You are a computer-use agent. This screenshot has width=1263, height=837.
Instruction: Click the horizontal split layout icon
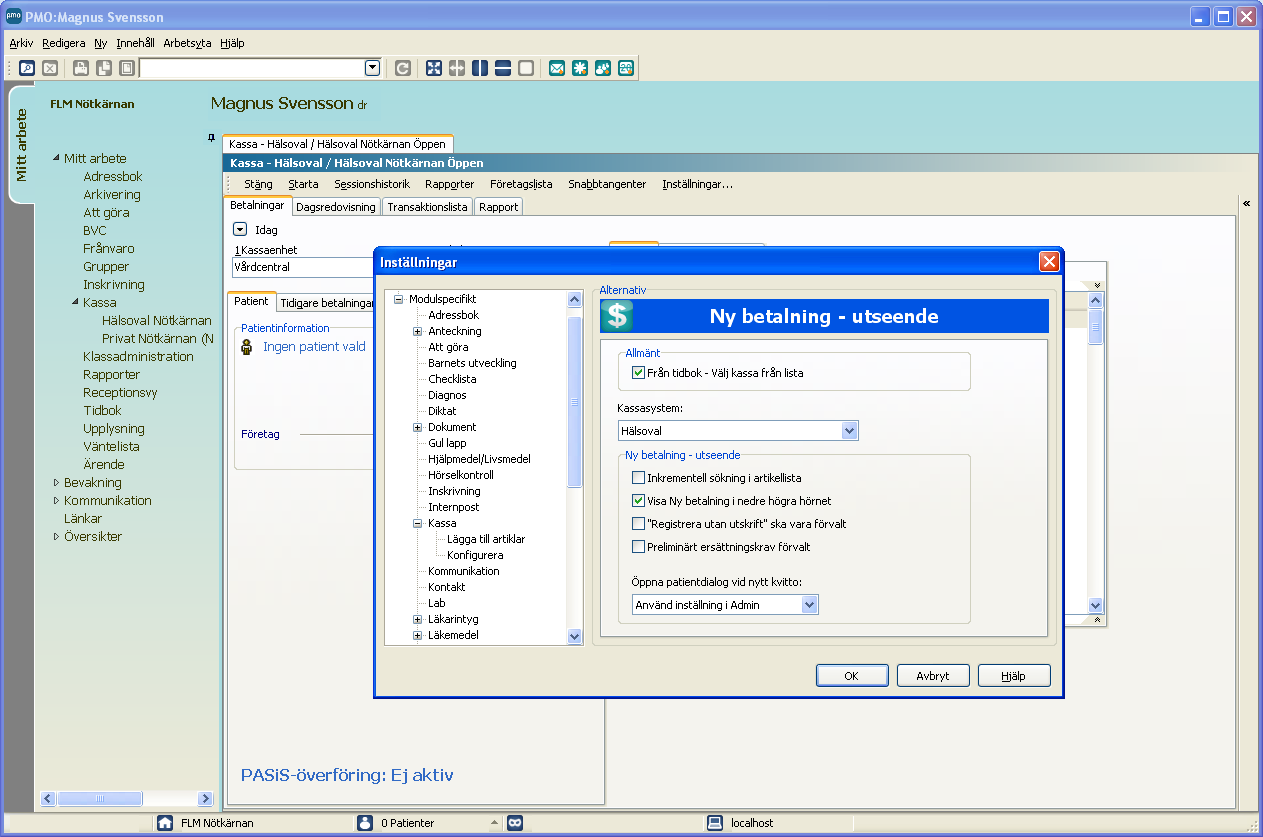point(503,68)
